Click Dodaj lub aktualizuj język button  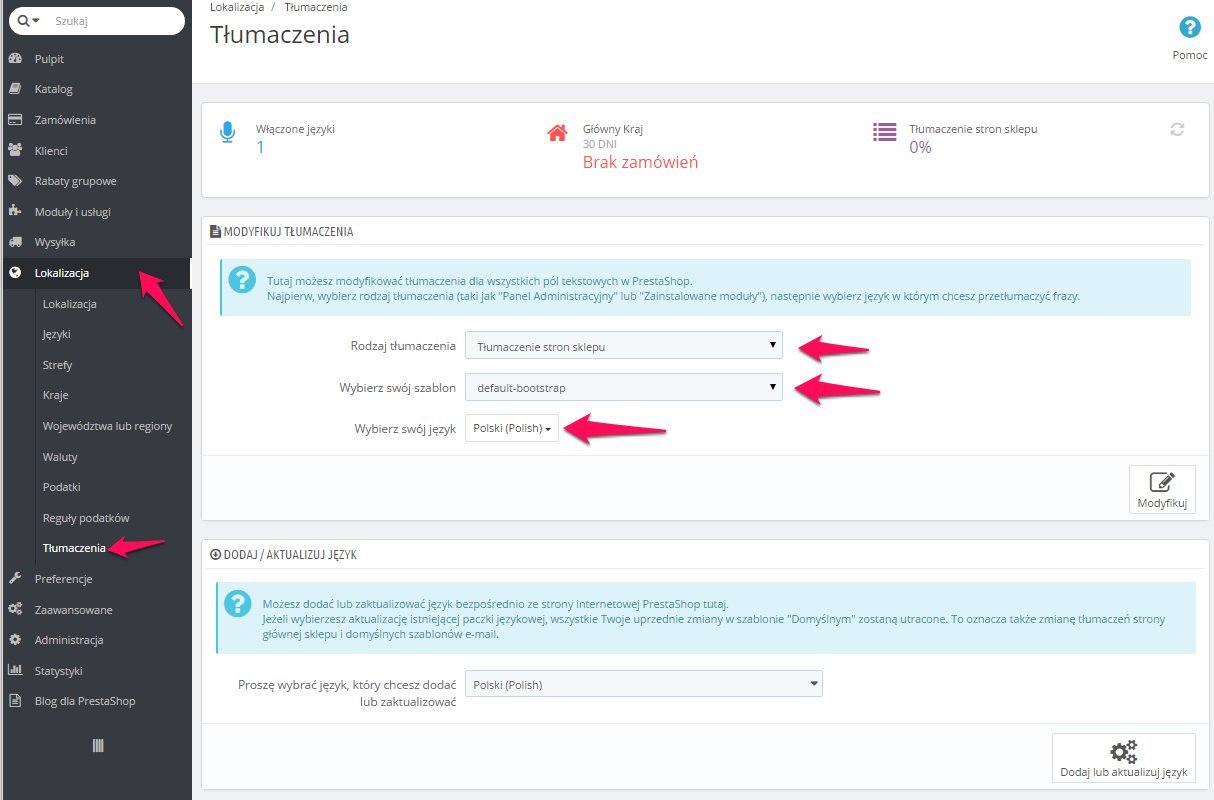1124,758
